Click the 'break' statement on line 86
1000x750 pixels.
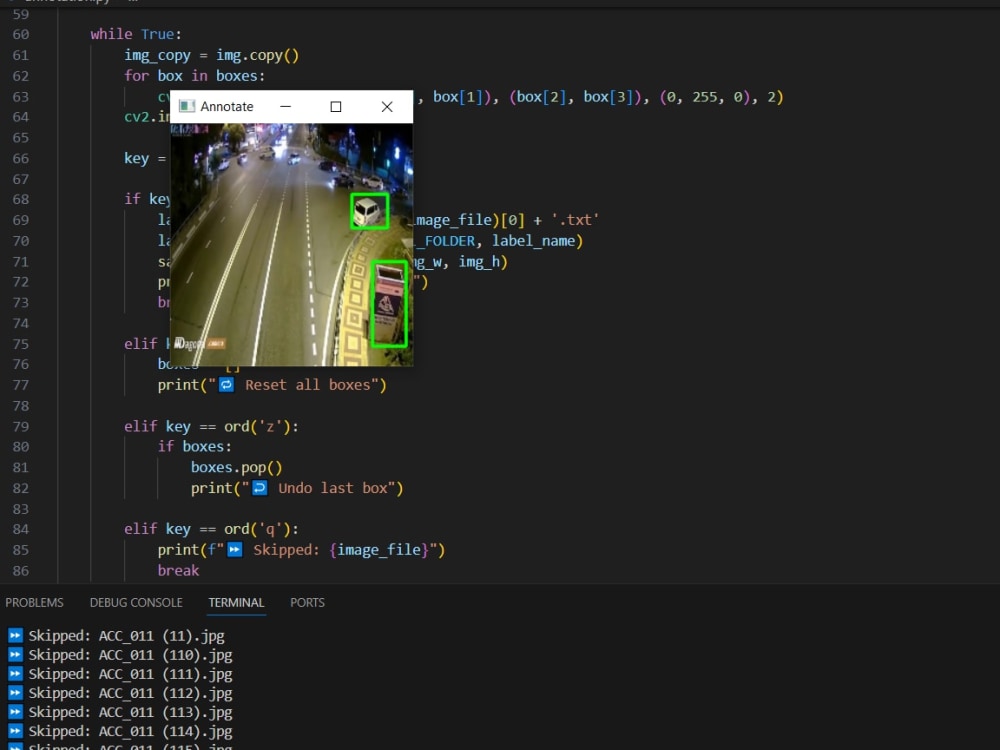(178, 571)
